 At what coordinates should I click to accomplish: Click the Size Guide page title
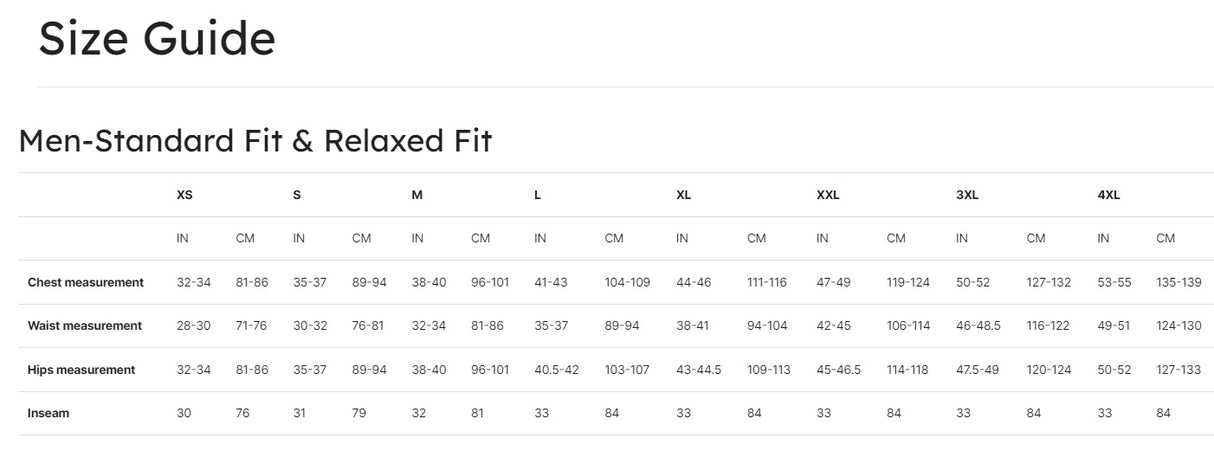[x=157, y=39]
